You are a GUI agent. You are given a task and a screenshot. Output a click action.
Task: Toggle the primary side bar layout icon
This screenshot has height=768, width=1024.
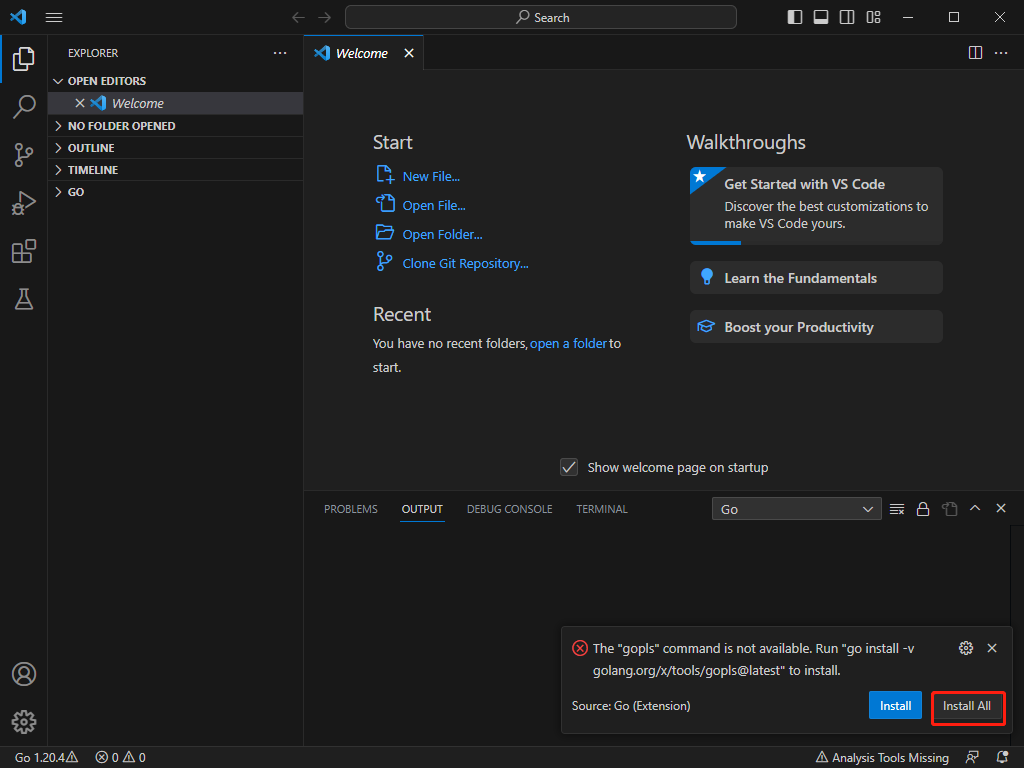[x=795, y=17]
